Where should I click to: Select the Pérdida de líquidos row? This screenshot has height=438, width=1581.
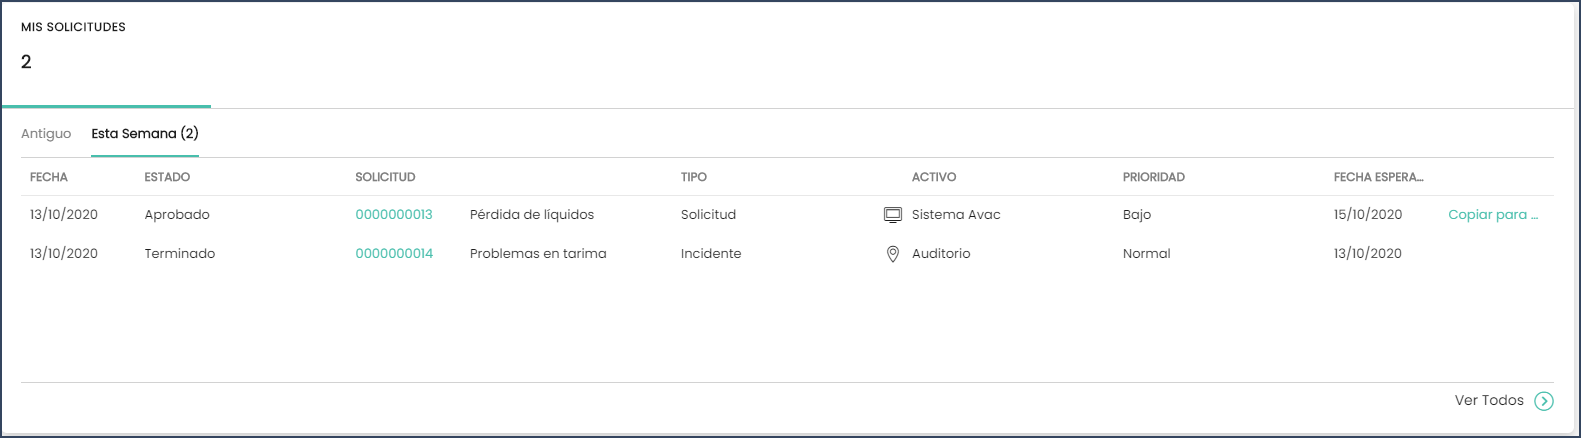click(787, 215)
